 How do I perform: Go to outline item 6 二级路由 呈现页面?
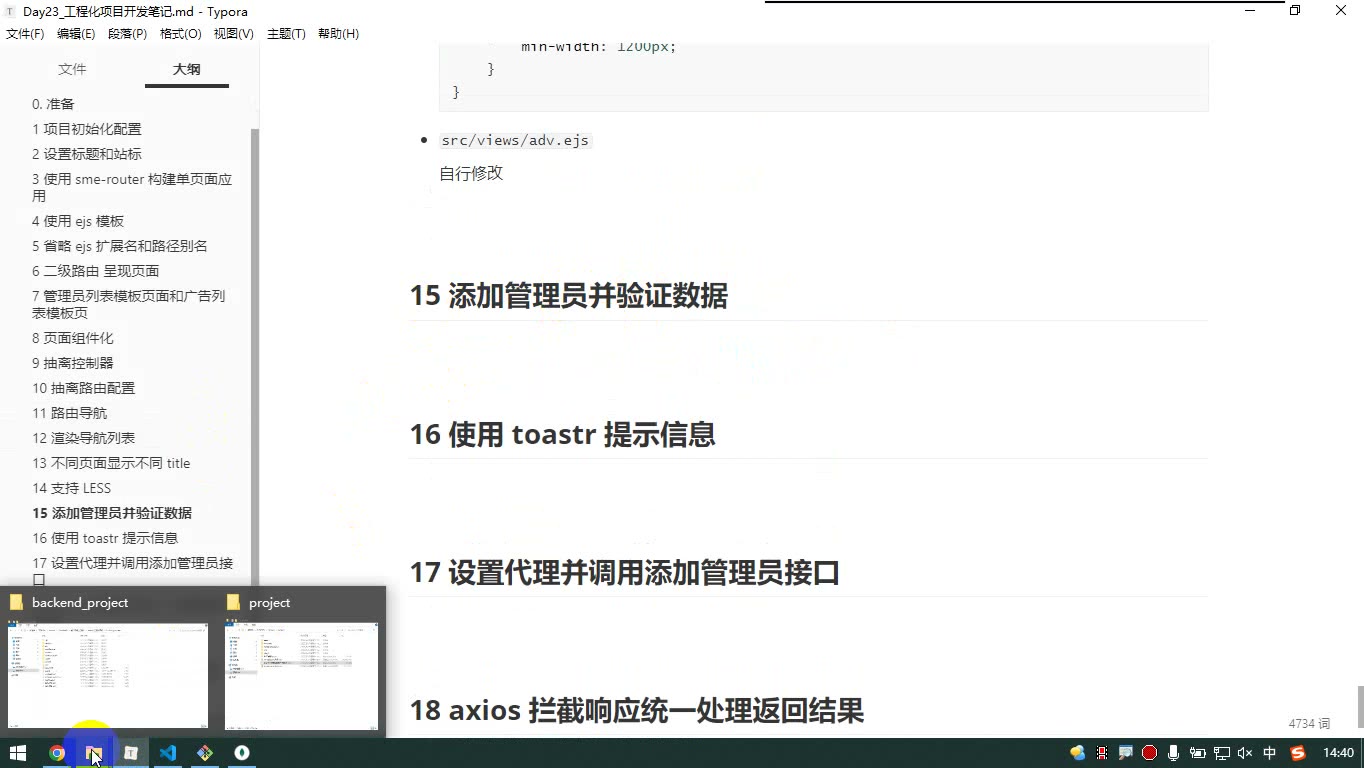pos(95,271)
